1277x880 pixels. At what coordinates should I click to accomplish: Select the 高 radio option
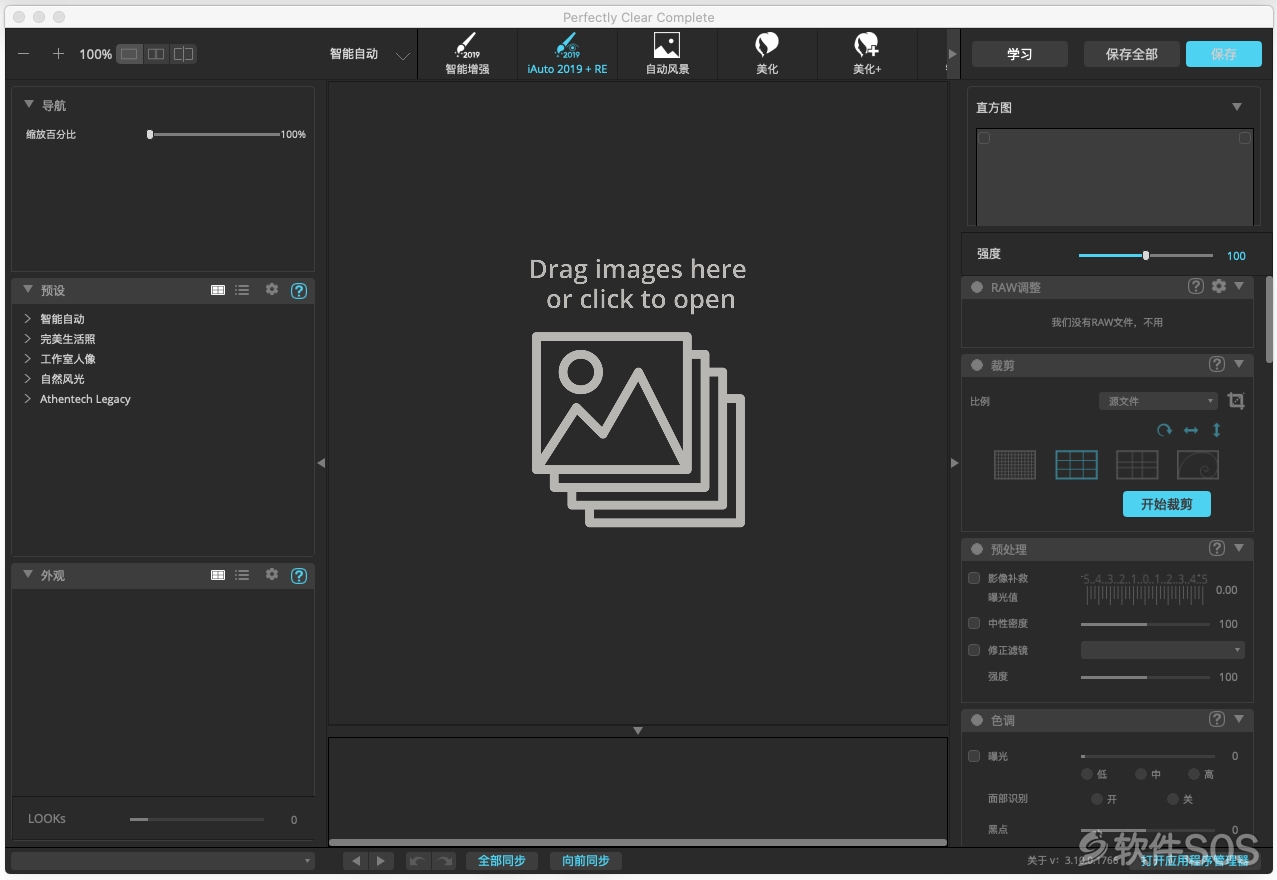click(x=1194, y=774)
